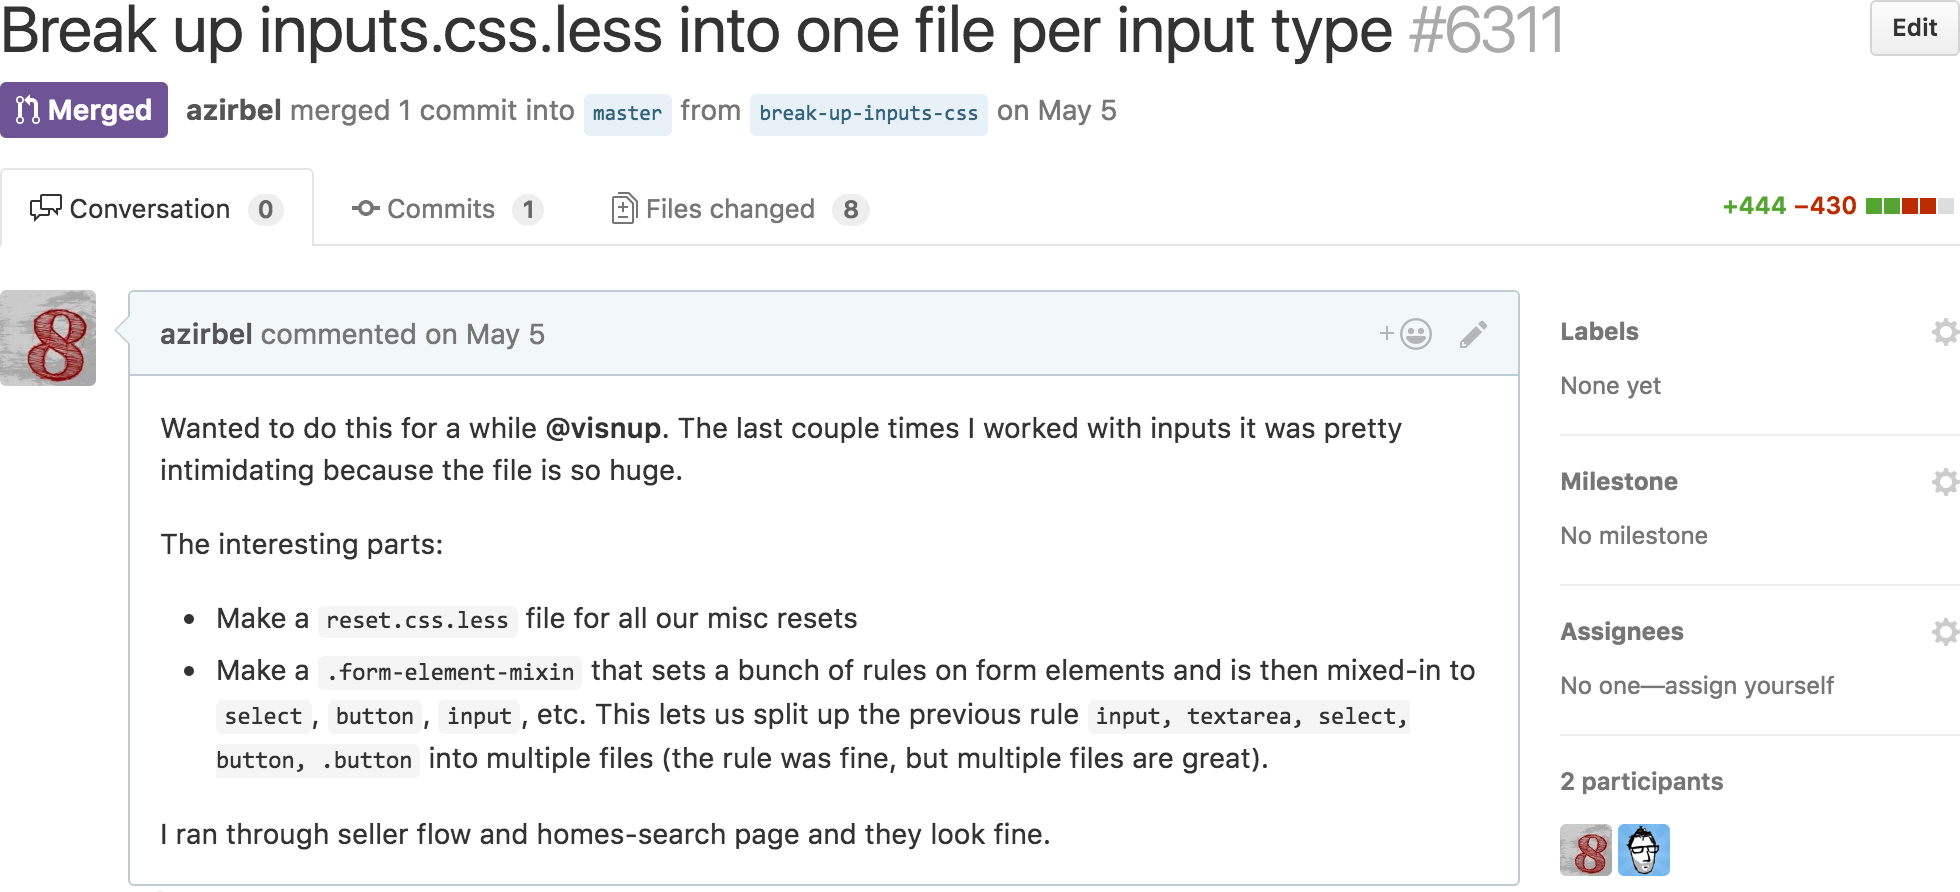The height and width of the screenshot is (892, 1960).
Task: Click the glasses participant avatar
Action: pos(1644,850)
